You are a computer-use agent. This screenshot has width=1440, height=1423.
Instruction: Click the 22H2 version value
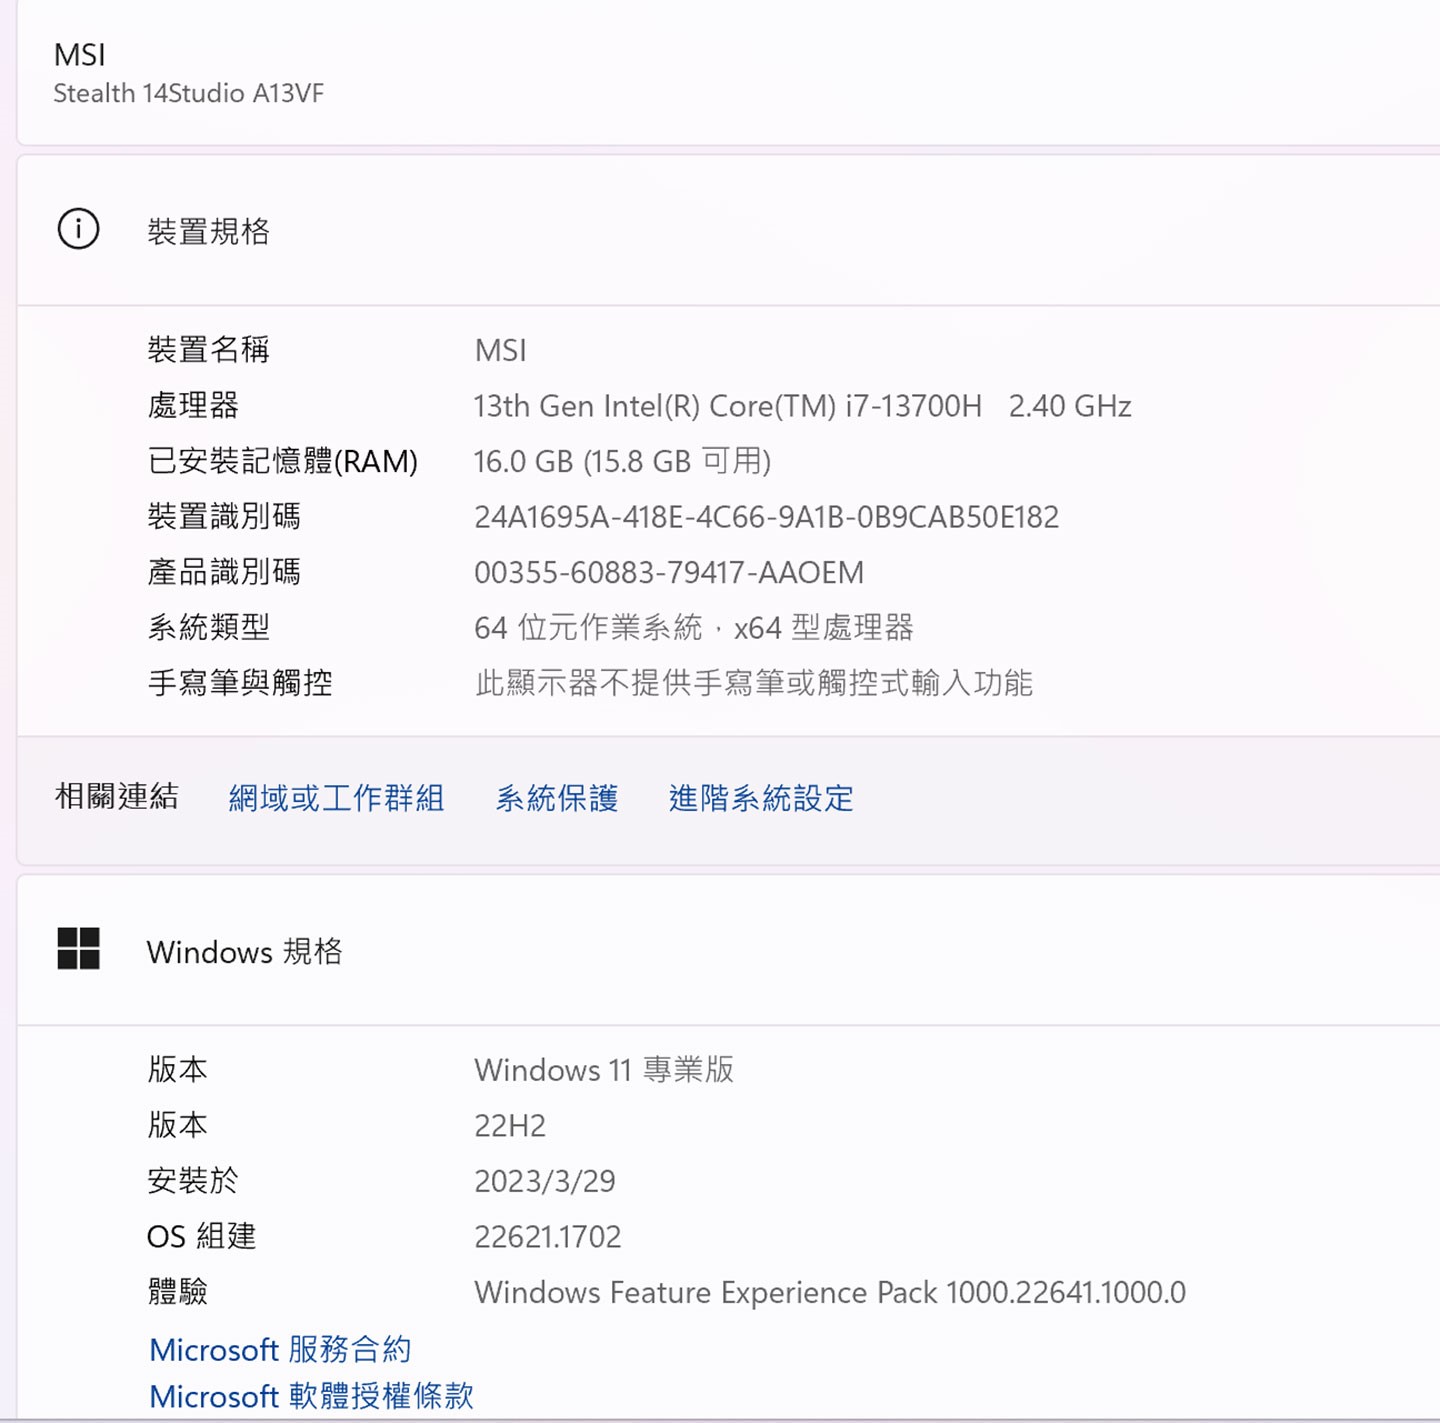coord(510,1126)
